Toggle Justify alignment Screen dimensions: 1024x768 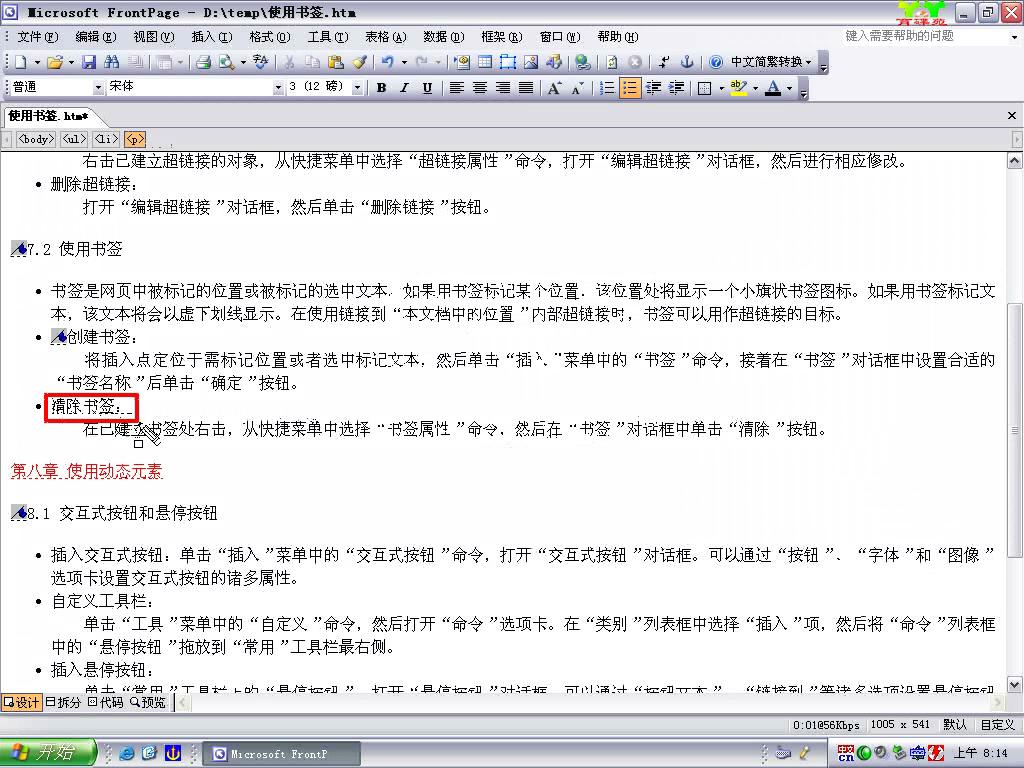coord(526,88)
